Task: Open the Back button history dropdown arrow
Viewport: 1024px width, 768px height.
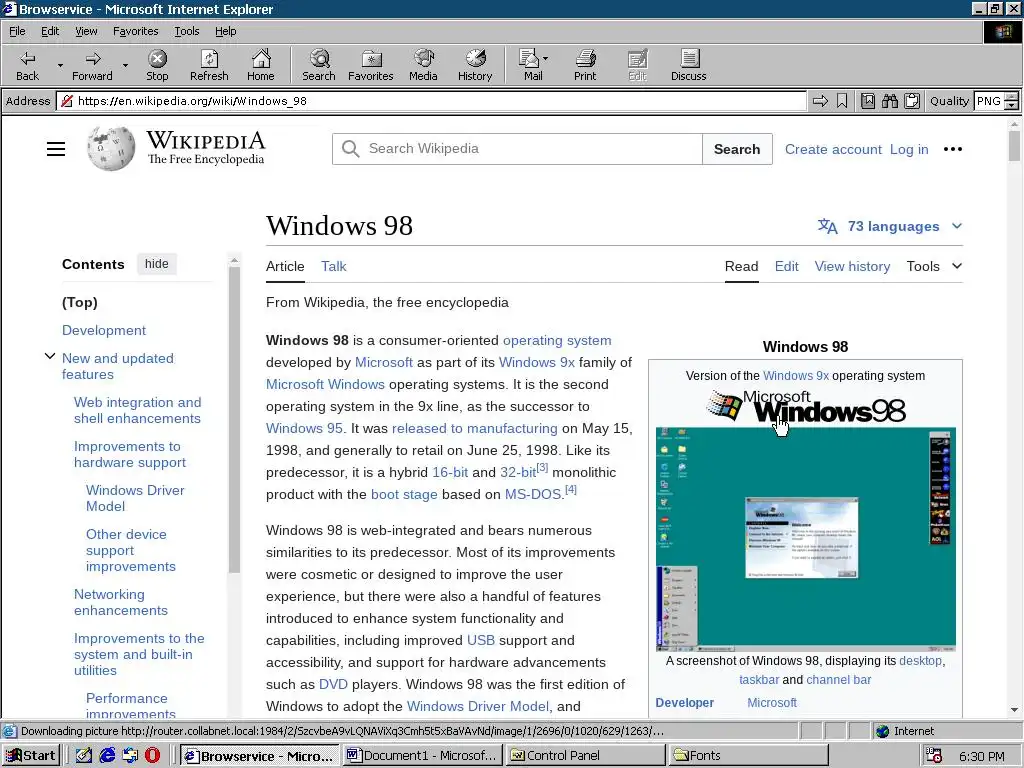Action: point(60,65)
